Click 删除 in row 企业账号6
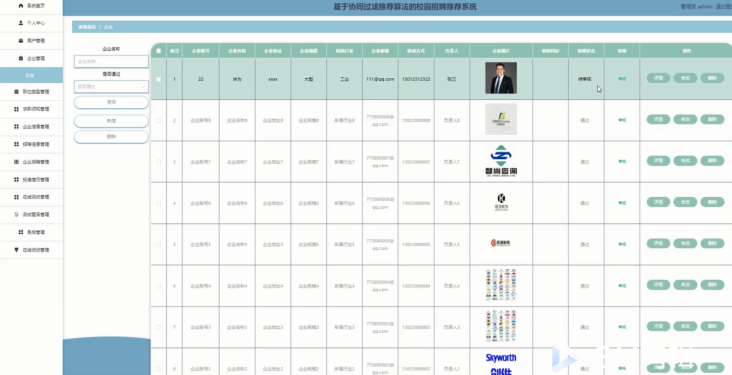The height and width of the screenshot is (375, 732). pos(712,202)
